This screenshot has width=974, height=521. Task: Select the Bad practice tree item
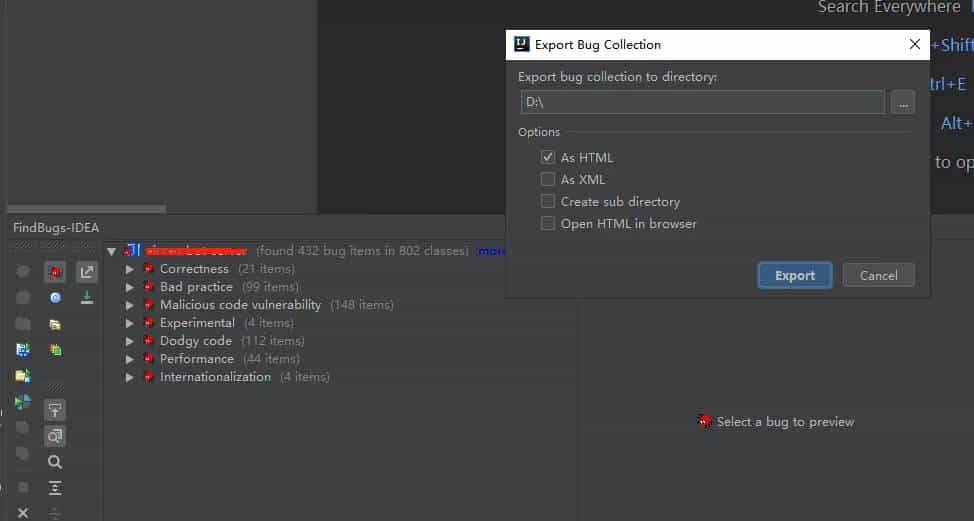coord(196,287)
